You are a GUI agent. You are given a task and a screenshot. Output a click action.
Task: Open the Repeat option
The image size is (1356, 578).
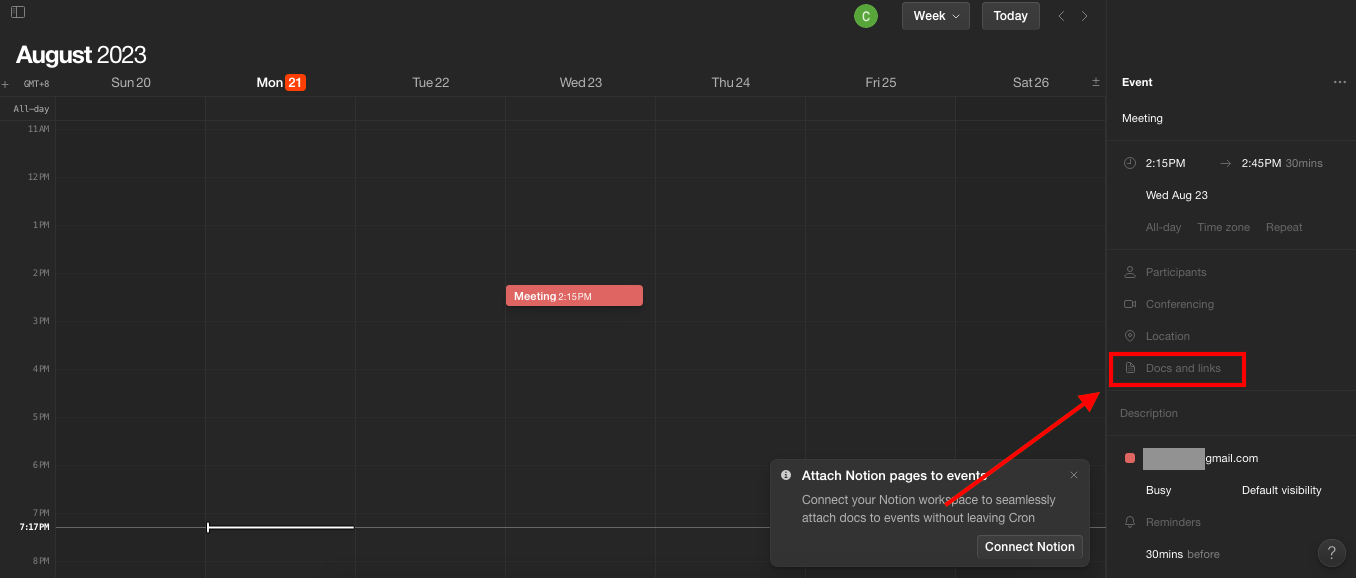coord(1284,227)
